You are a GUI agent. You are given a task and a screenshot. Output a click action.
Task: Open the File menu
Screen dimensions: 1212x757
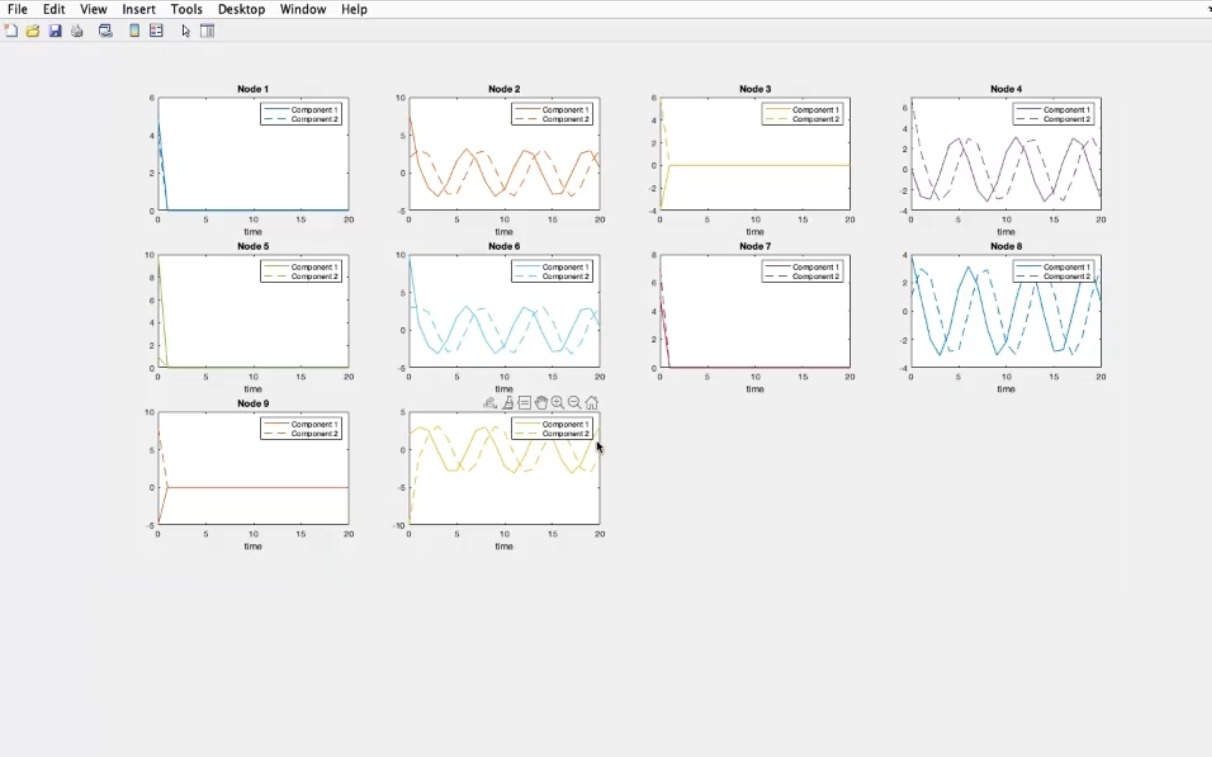(x=17, y=9)
